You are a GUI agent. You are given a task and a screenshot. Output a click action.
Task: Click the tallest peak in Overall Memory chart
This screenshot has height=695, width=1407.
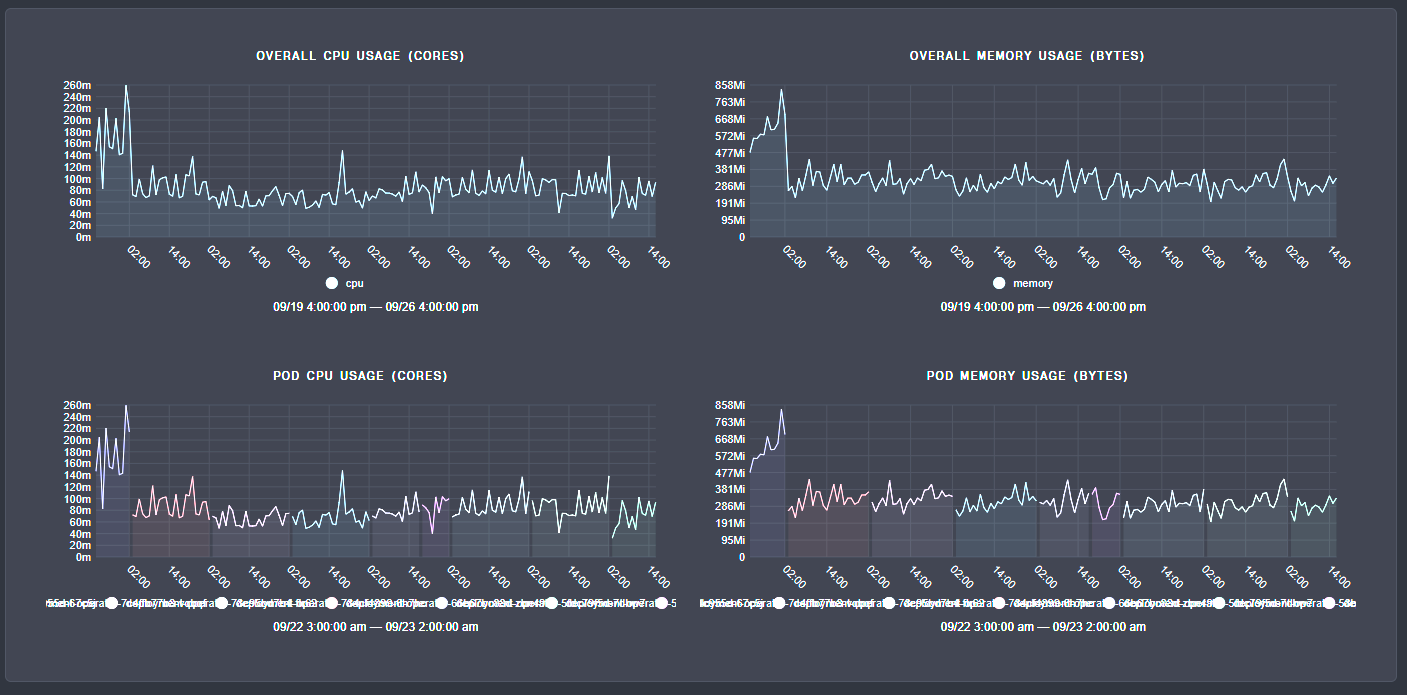click(x=781, y=91)
